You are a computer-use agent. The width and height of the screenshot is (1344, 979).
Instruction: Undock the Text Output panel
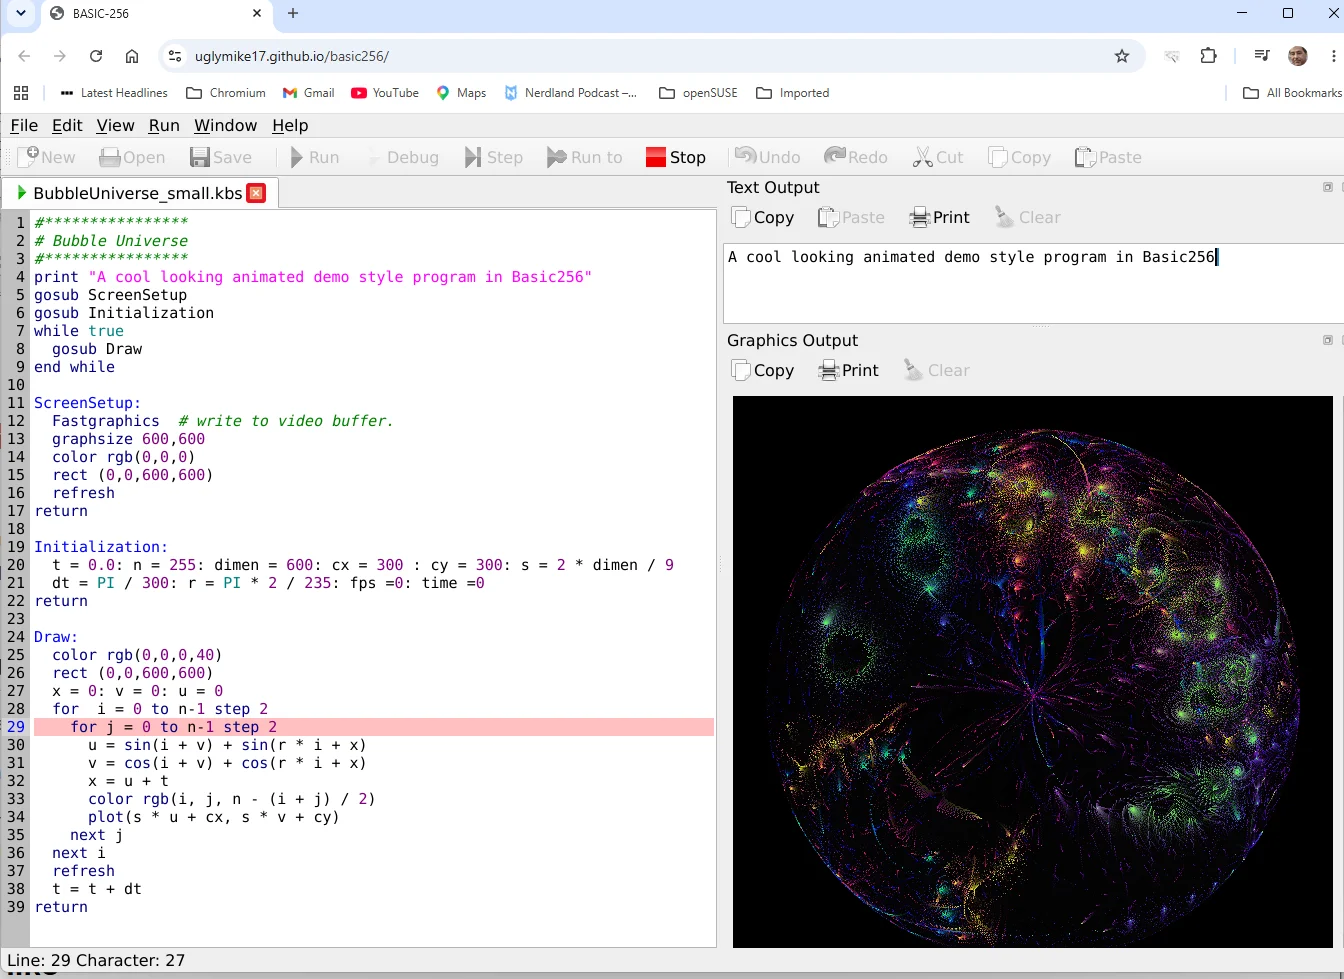tap(1328, 187)
